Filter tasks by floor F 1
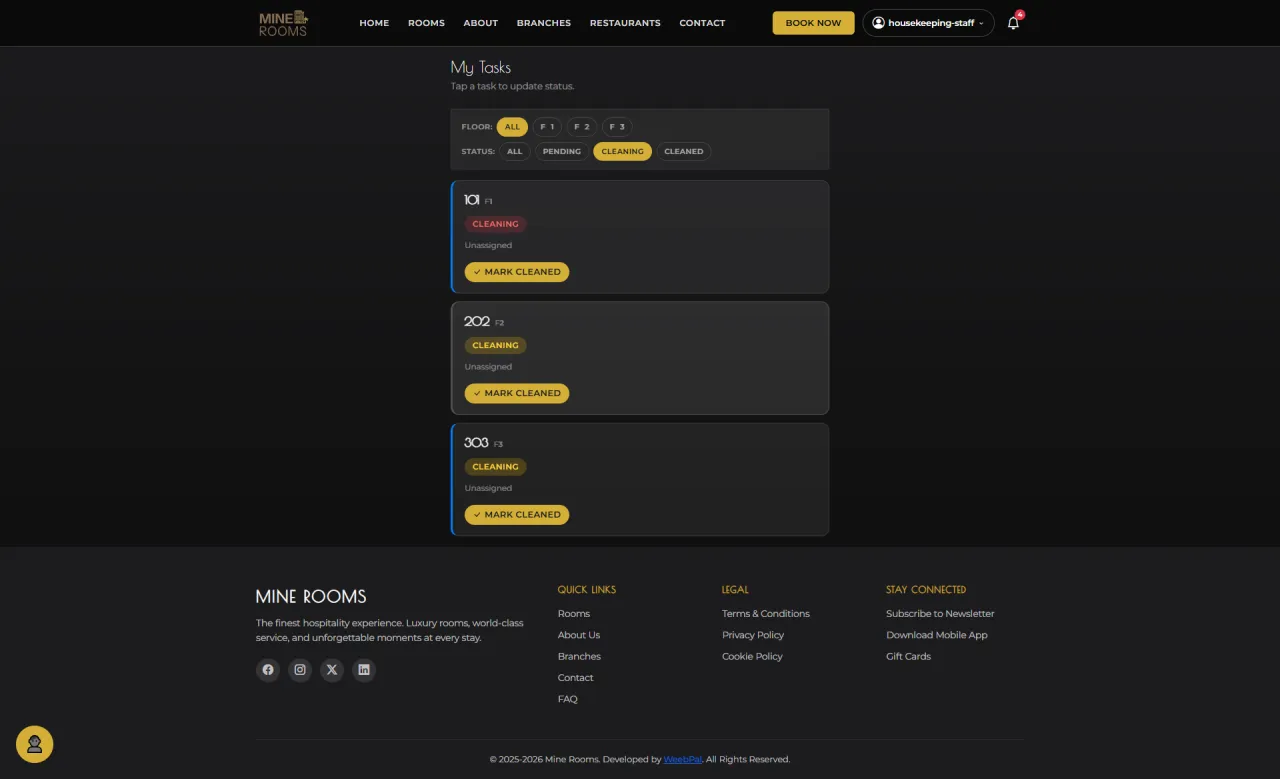This screenshot has height=779, width=1280. (x=547, y=127)
